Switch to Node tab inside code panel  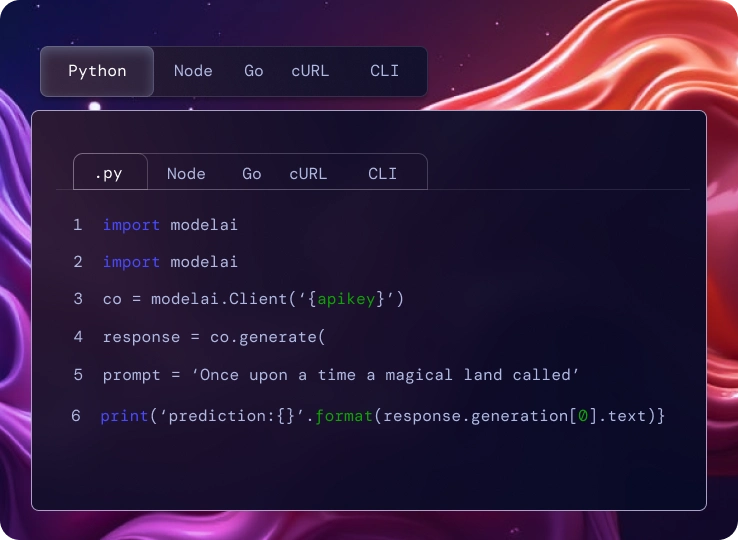coord(186,174)
